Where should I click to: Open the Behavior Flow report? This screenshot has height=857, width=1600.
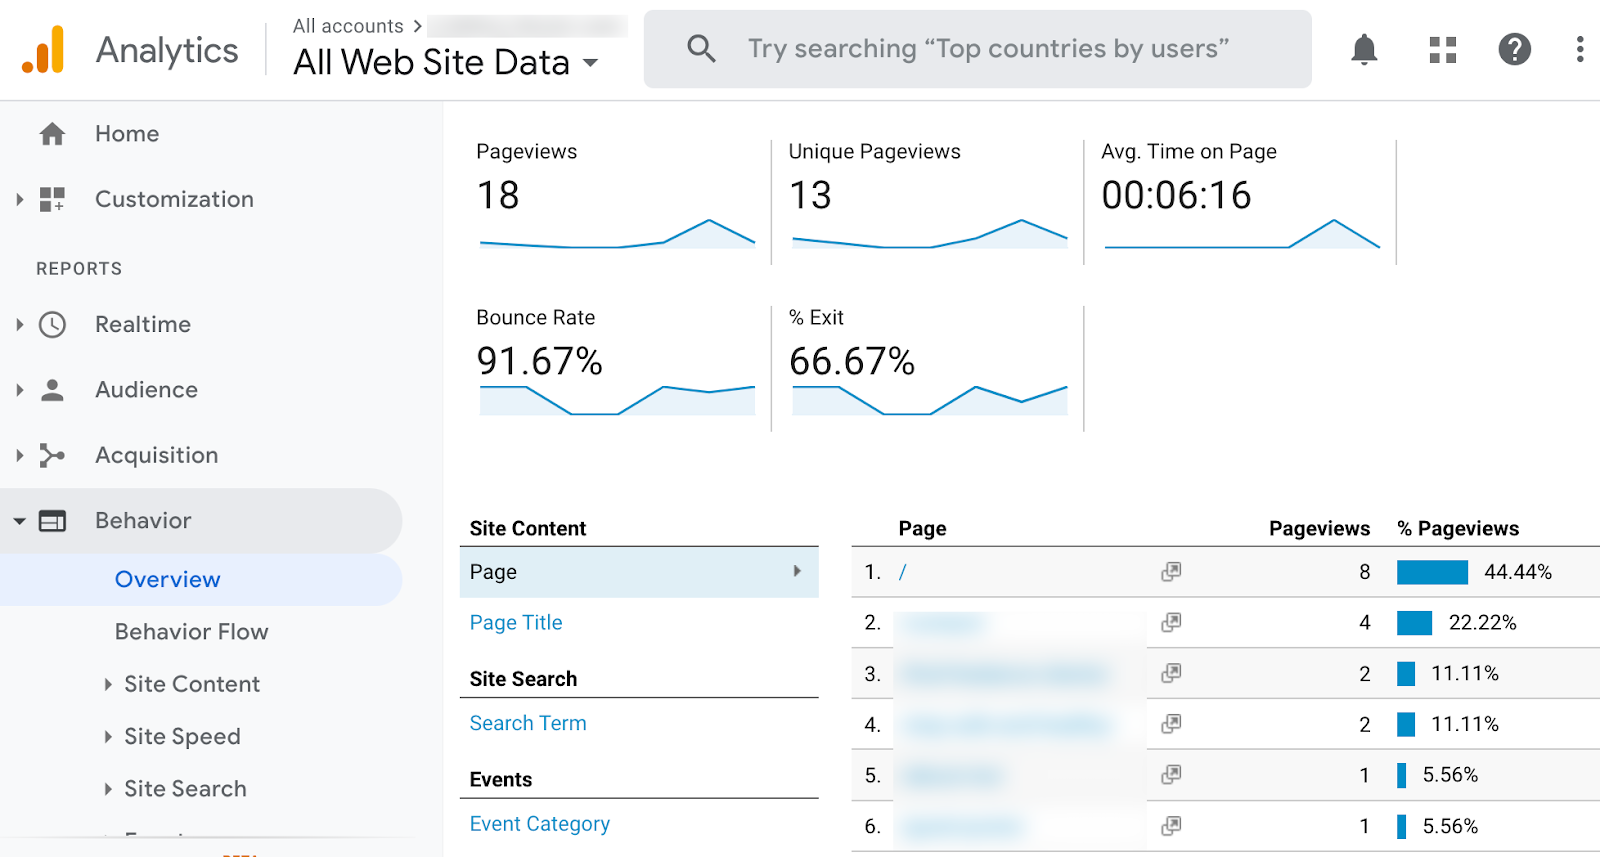(191, 632)
